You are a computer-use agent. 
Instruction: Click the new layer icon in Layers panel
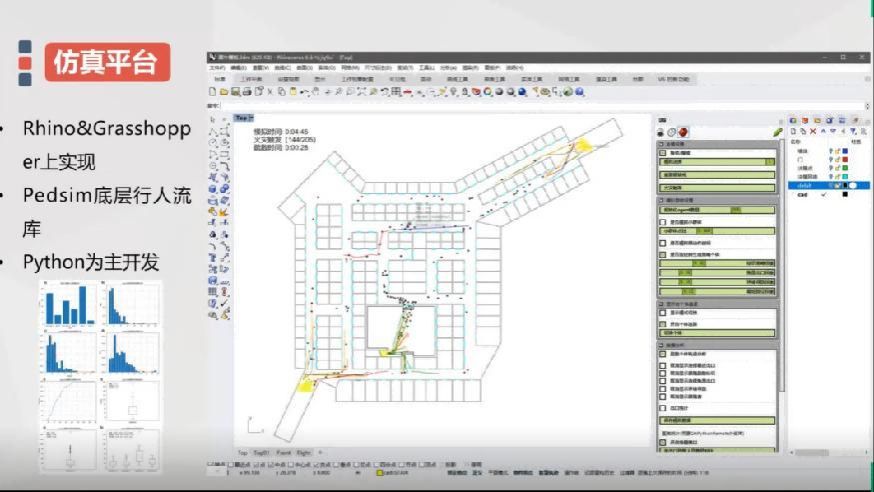pos(793,131)
